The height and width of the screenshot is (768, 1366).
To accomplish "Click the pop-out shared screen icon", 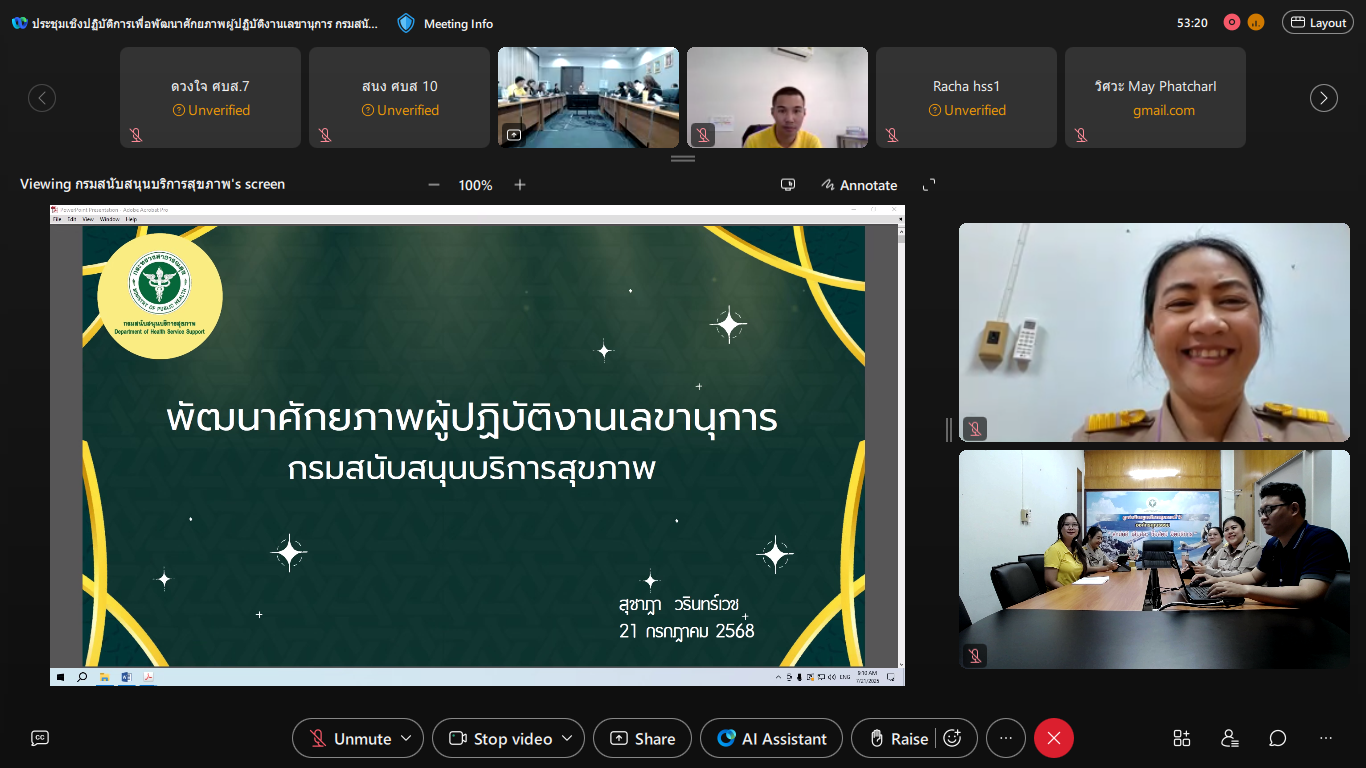I will (788, 185).
